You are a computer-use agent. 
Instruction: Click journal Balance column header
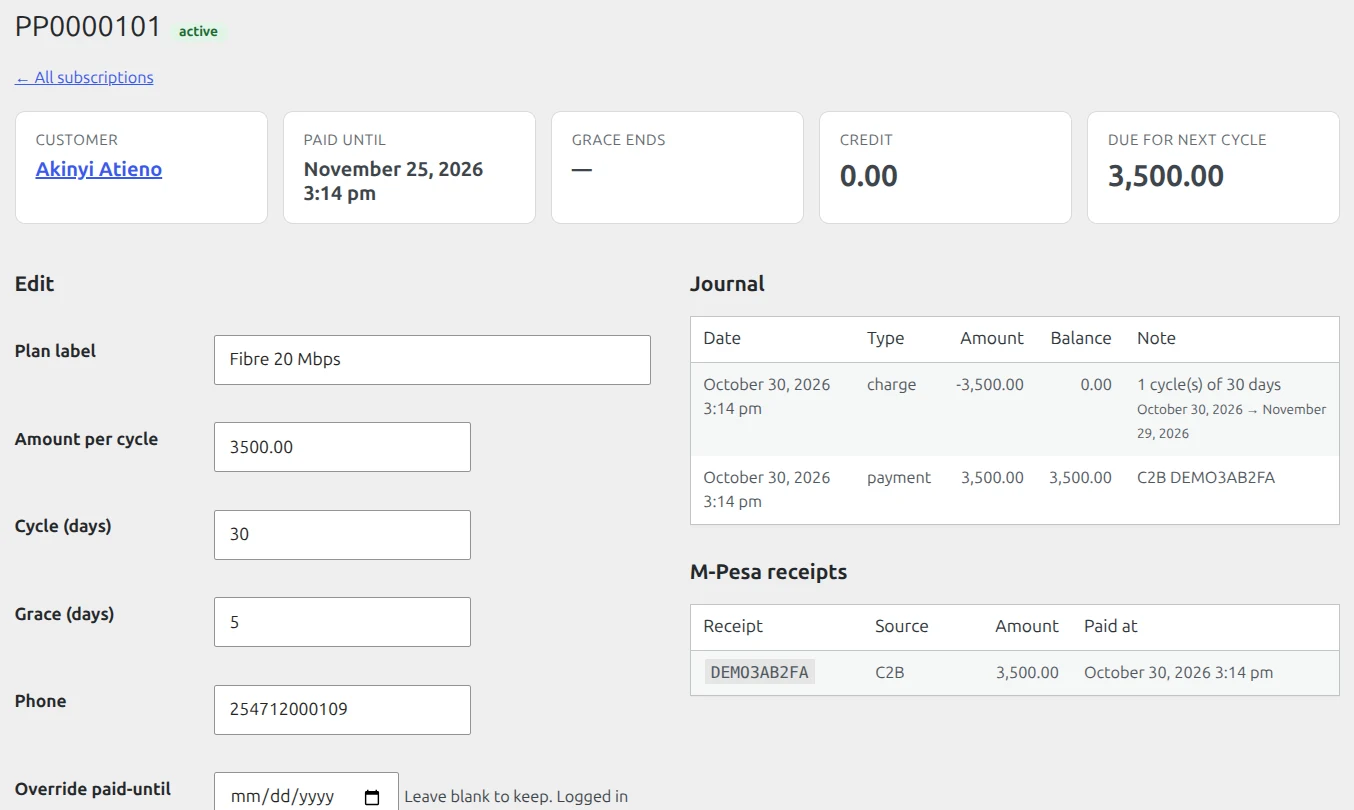click(x=1081, y=338)
